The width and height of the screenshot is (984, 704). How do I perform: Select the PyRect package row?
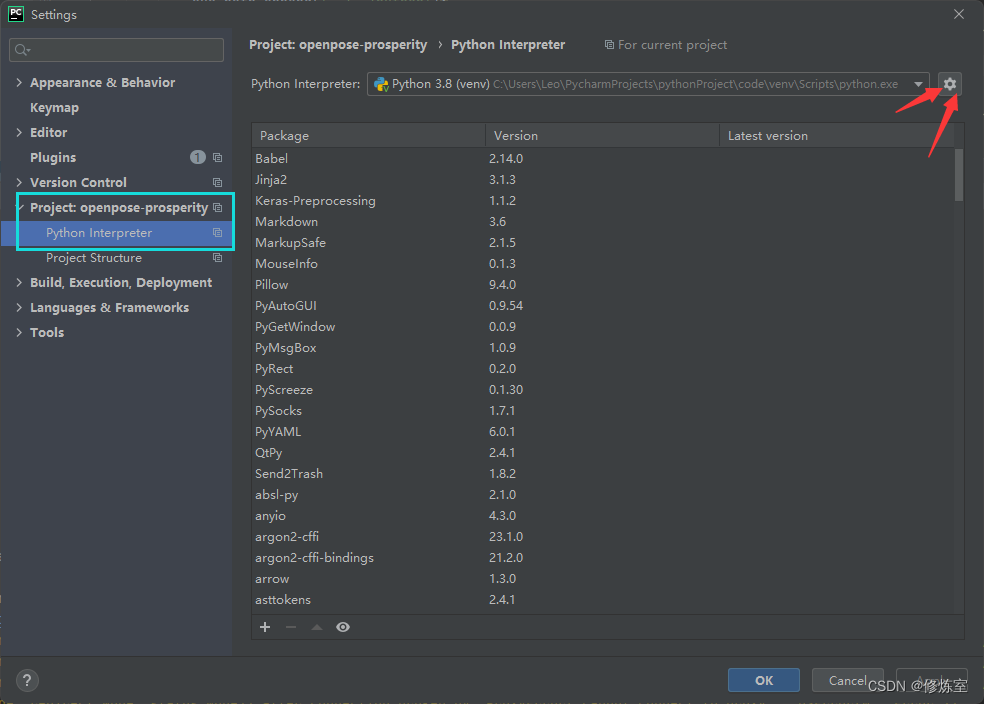[603, 369]
